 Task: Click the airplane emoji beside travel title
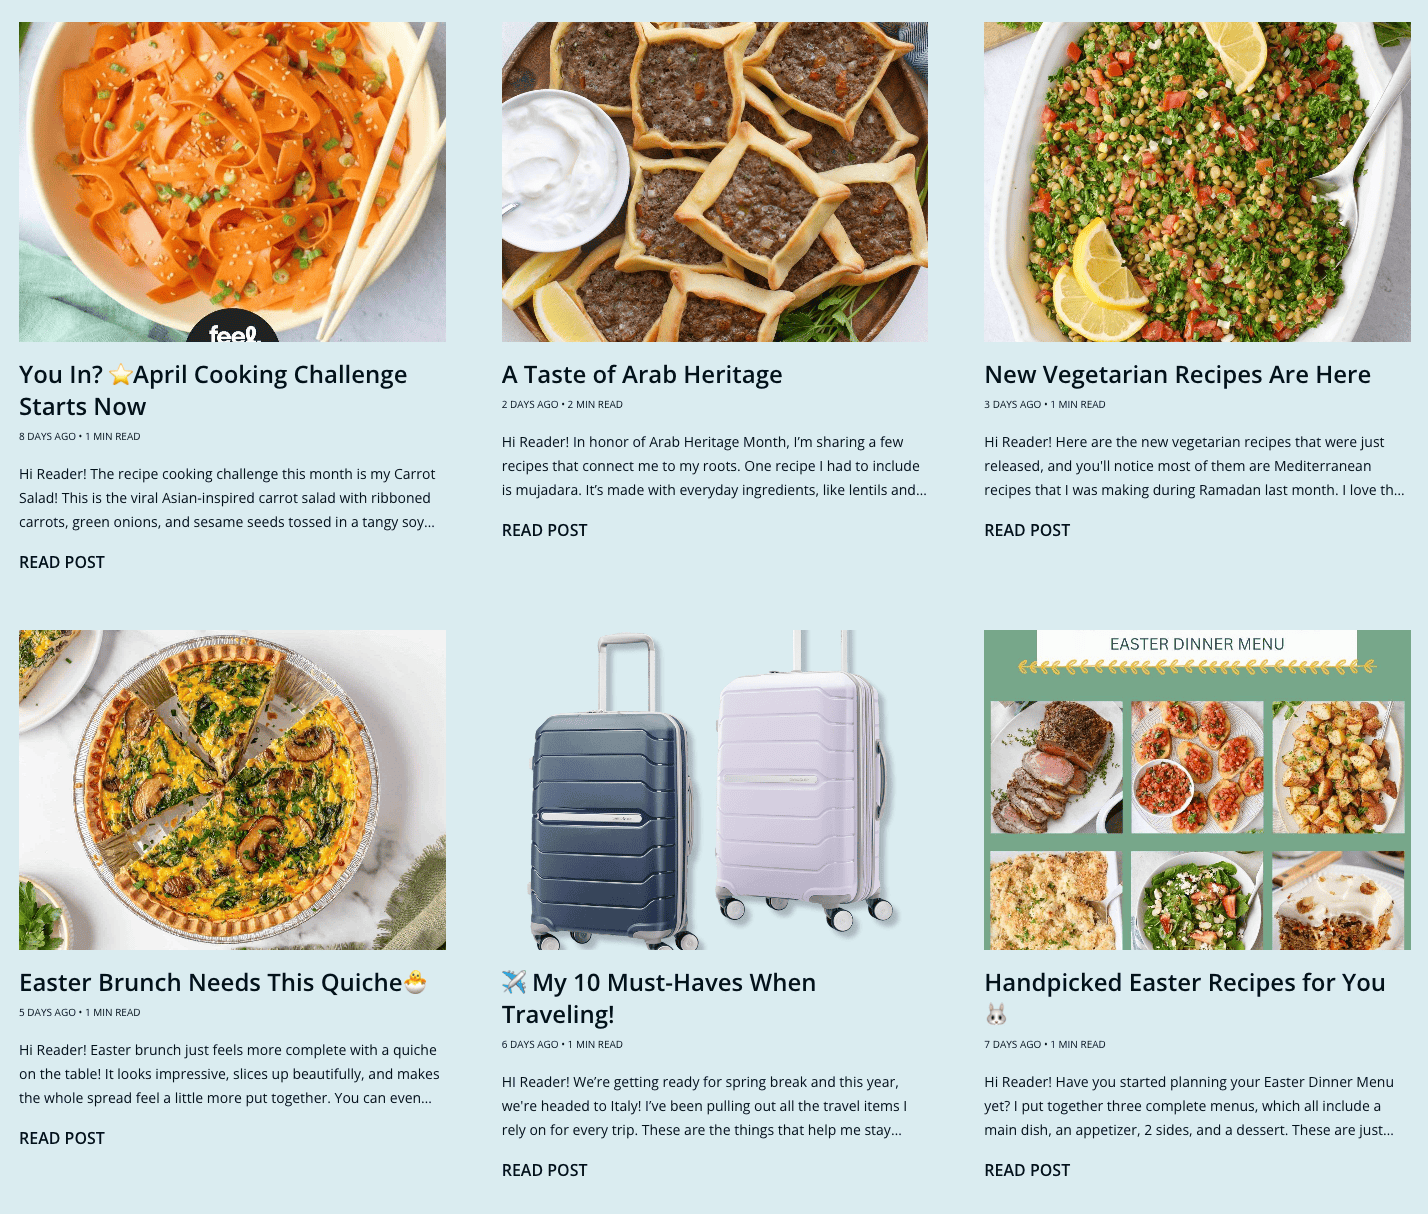pyautogui.click(x=514, y=982)
